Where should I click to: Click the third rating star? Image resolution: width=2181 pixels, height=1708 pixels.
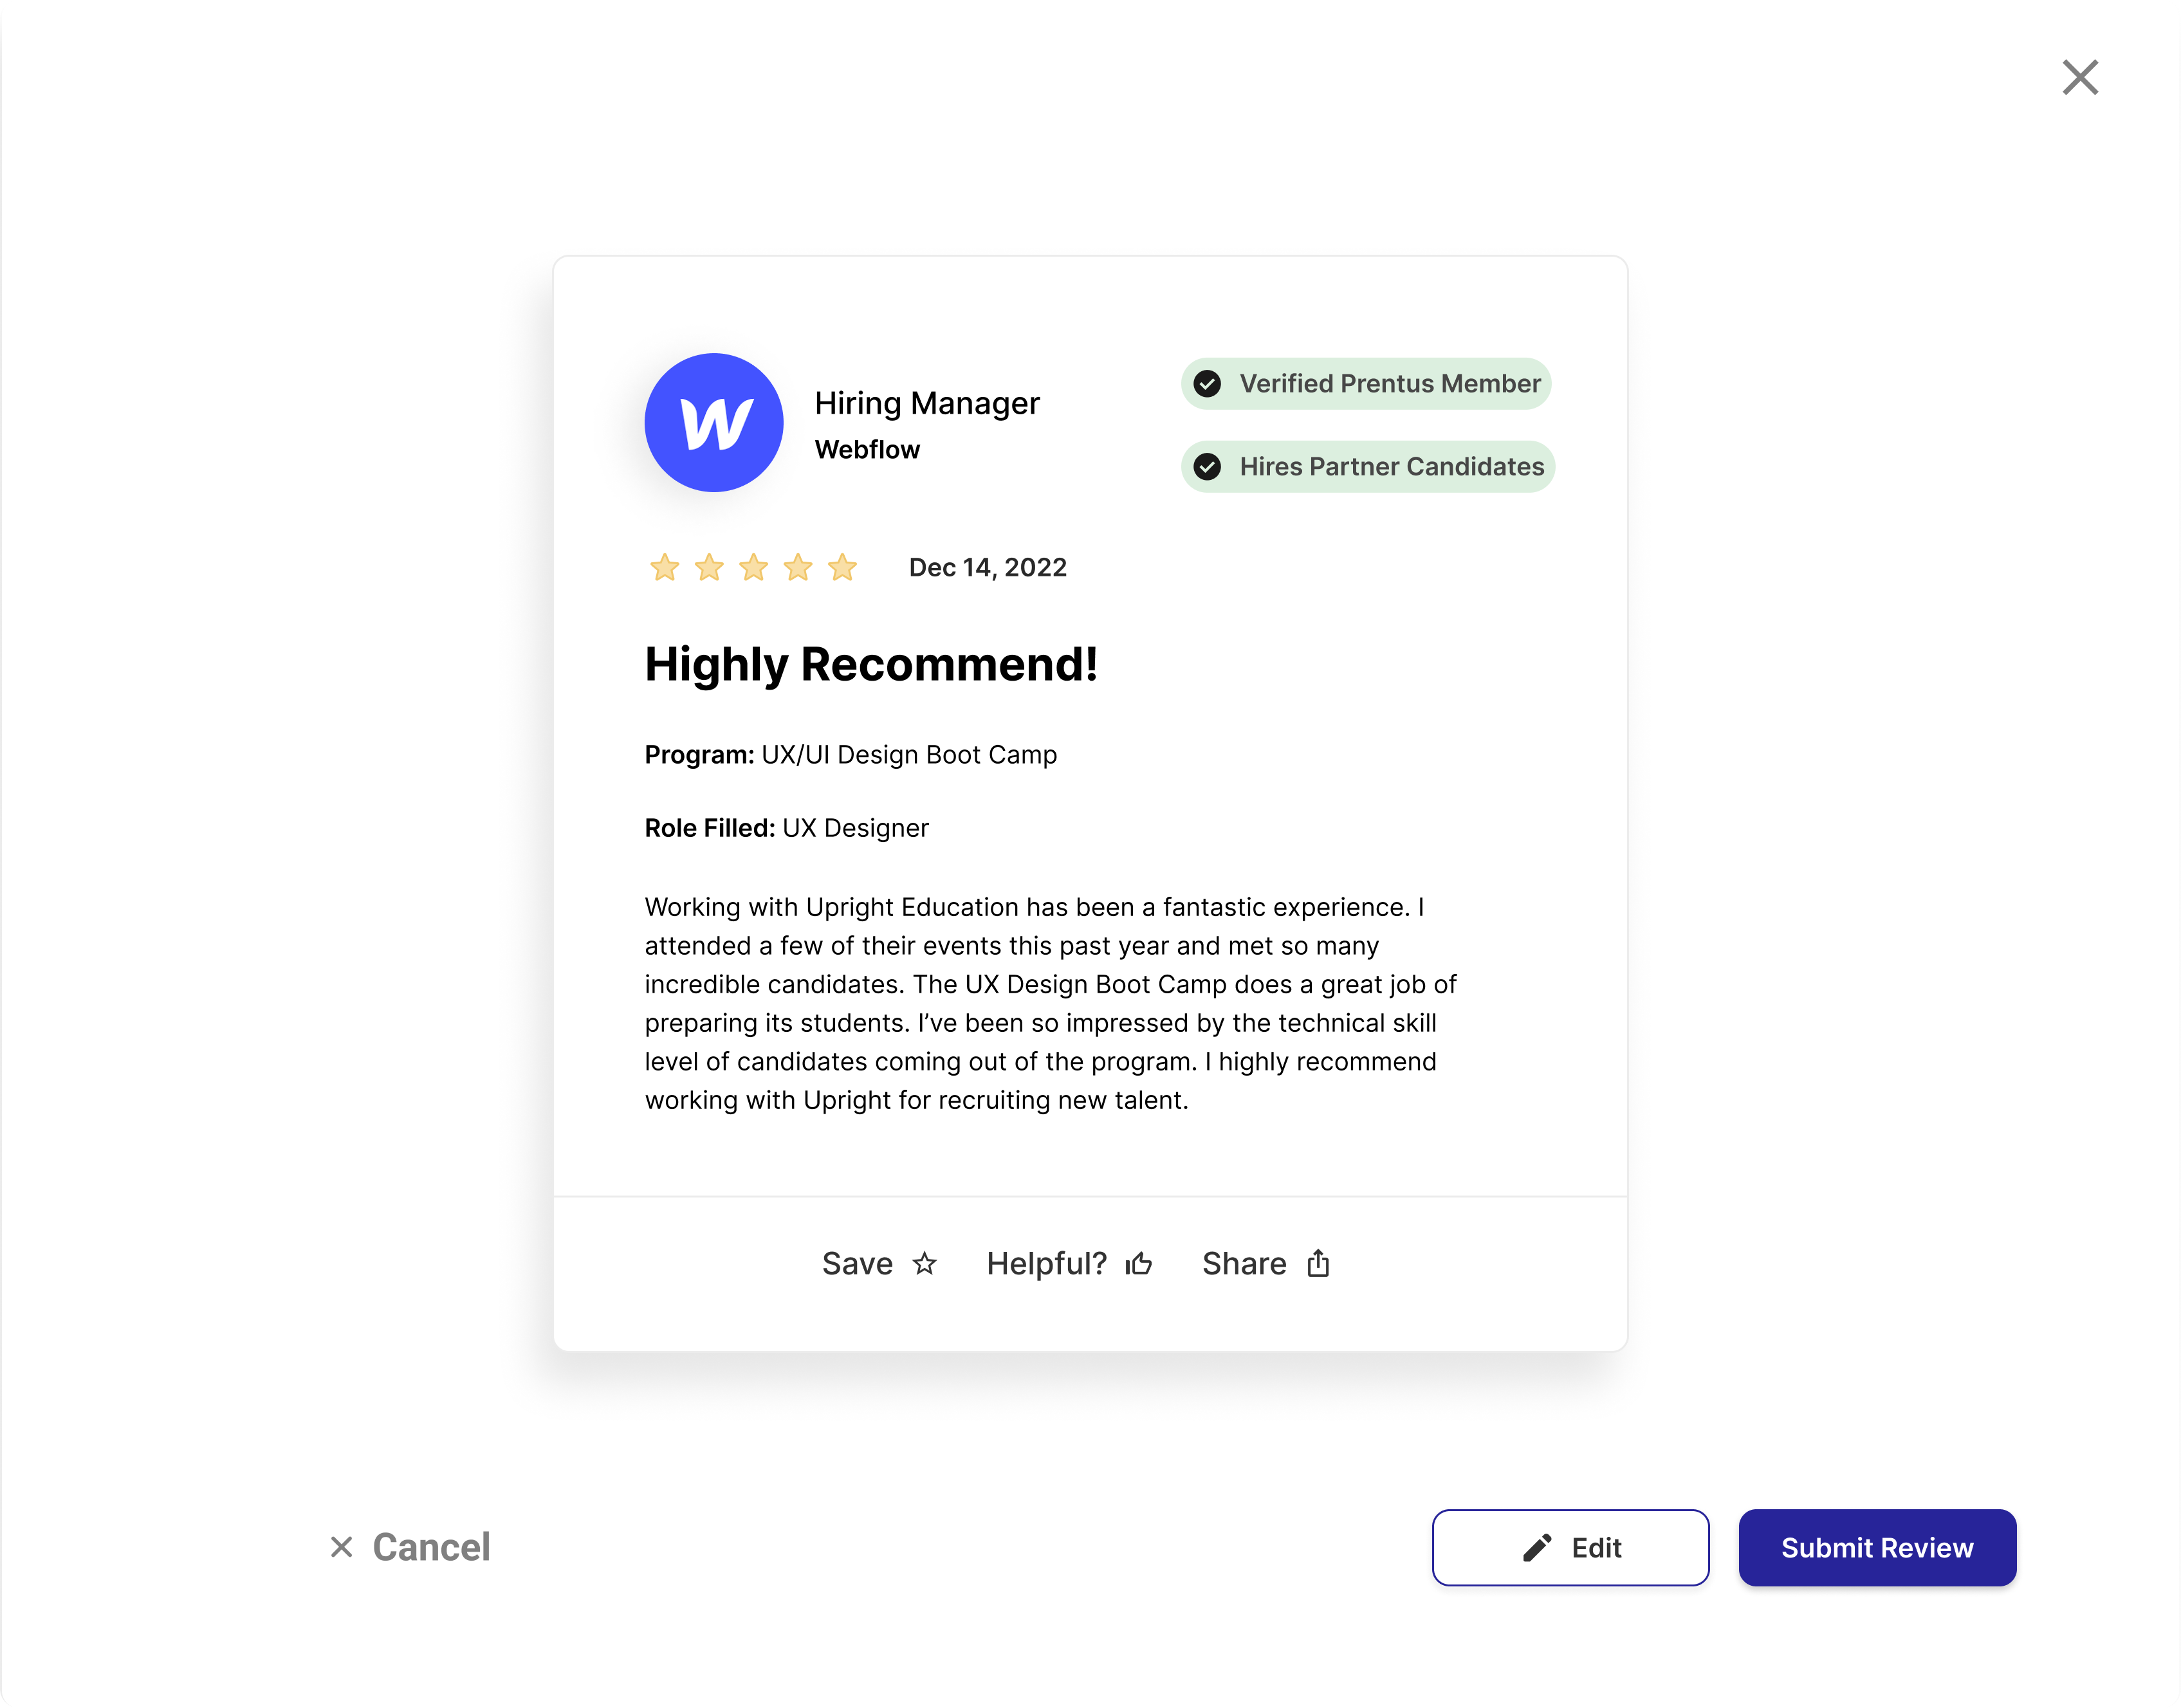[x=753, y=567]
